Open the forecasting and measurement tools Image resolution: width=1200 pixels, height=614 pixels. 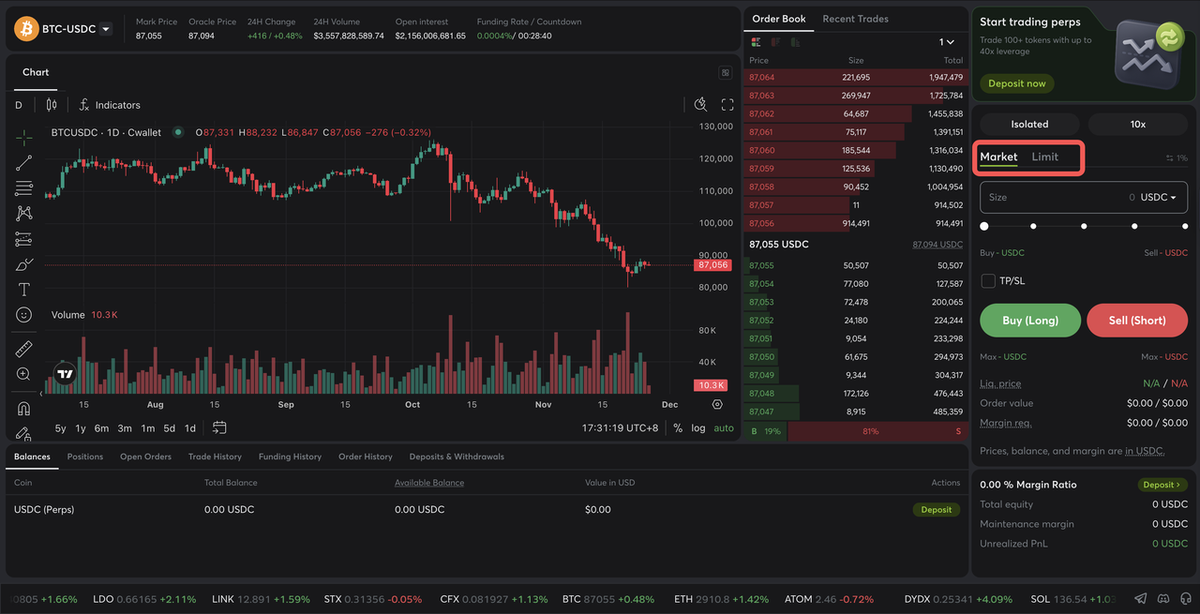pos(24,239)
